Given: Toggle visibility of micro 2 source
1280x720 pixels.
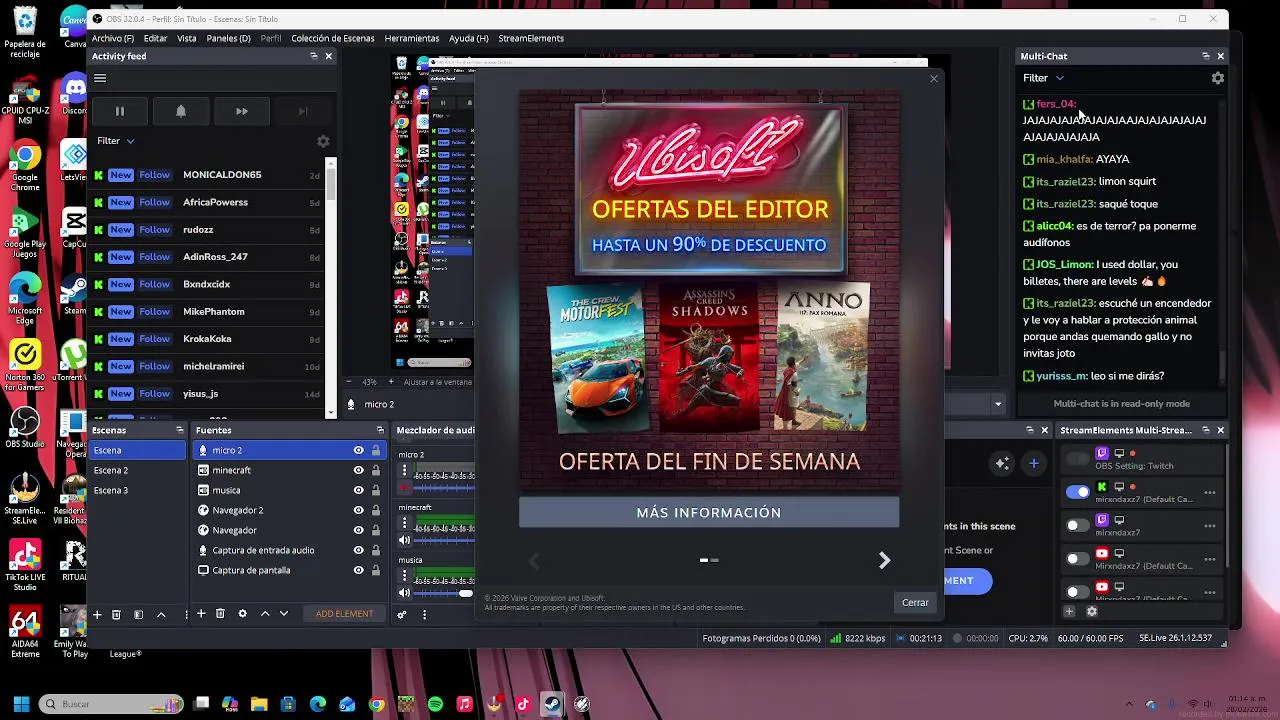Looking at the screenshot, I should [x=358, y=450].
